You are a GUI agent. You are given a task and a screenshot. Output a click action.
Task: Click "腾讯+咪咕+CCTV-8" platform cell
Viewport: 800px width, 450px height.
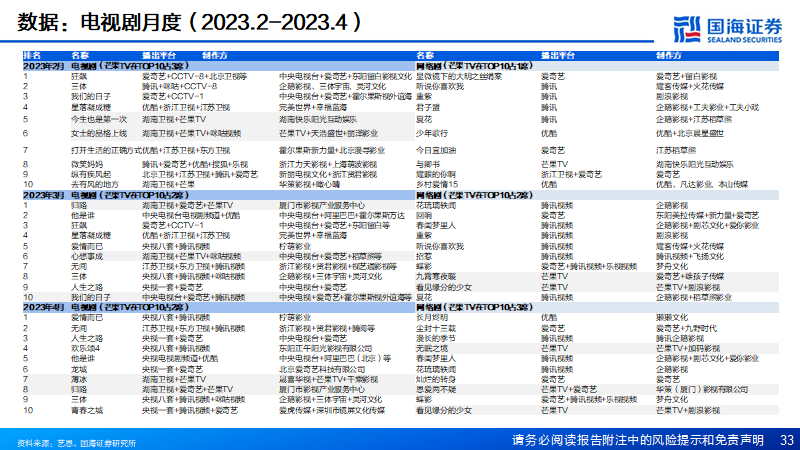(179, 86)
